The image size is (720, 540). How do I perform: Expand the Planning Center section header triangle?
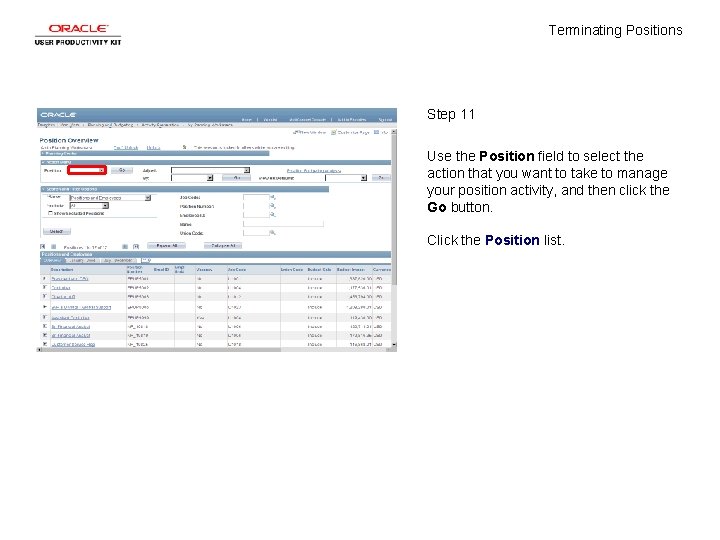(x=43, y=153)
